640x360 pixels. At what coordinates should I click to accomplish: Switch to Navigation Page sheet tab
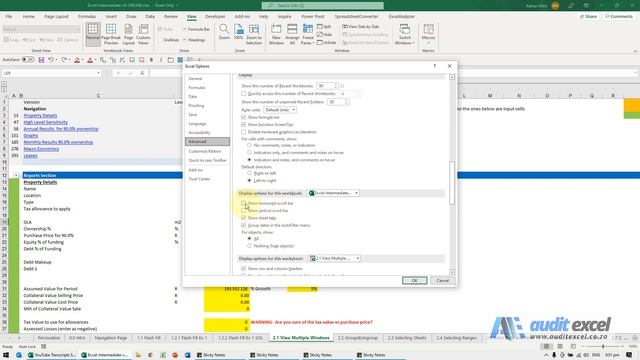(x=111, y=338)
